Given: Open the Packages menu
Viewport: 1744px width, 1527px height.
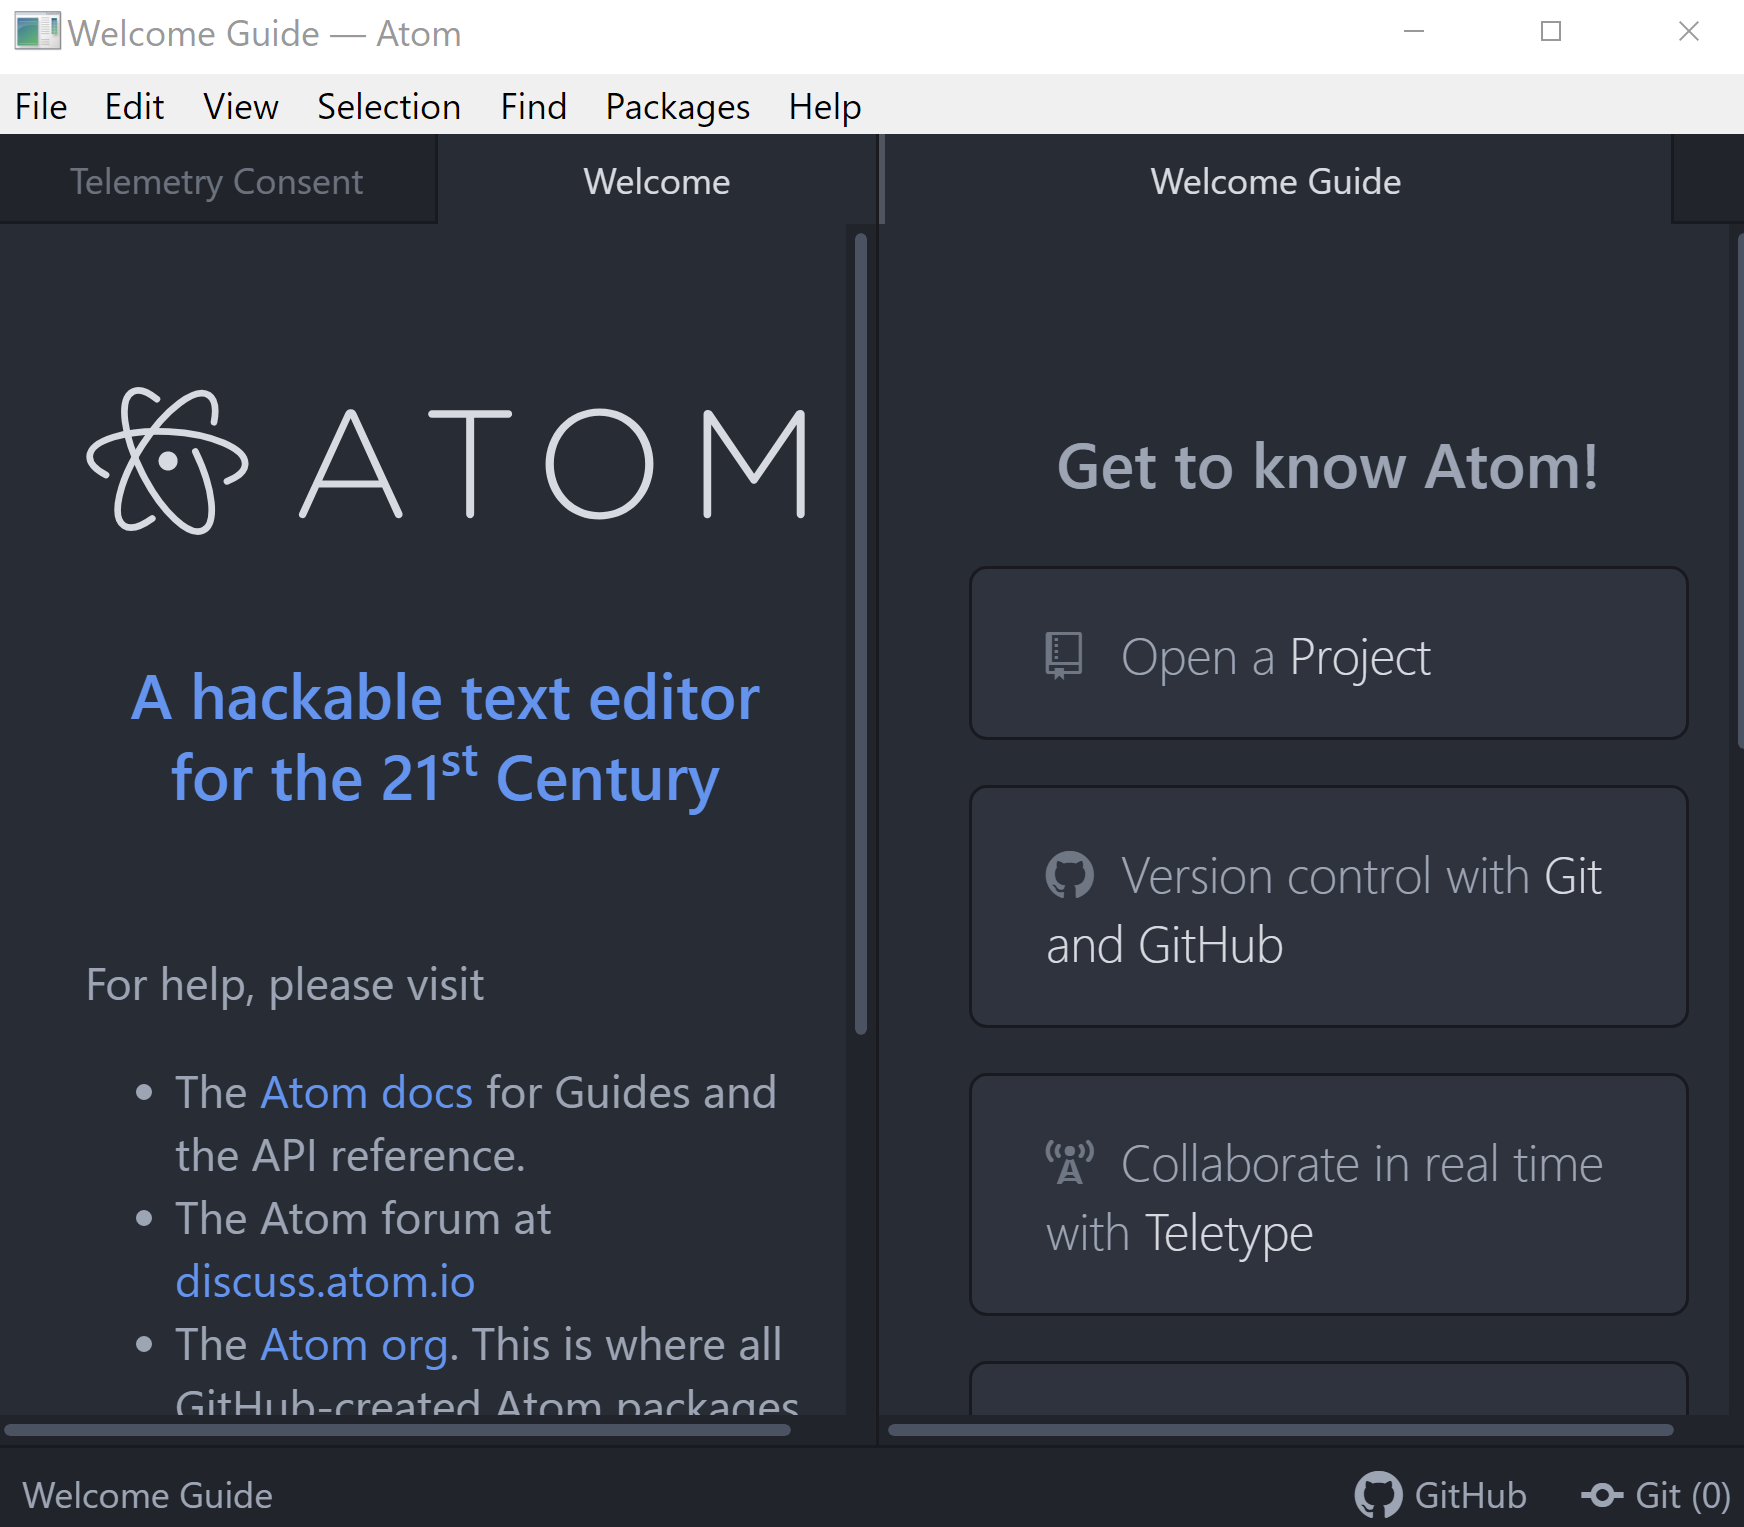Looking at the screenshot, I should click(677, 106).
